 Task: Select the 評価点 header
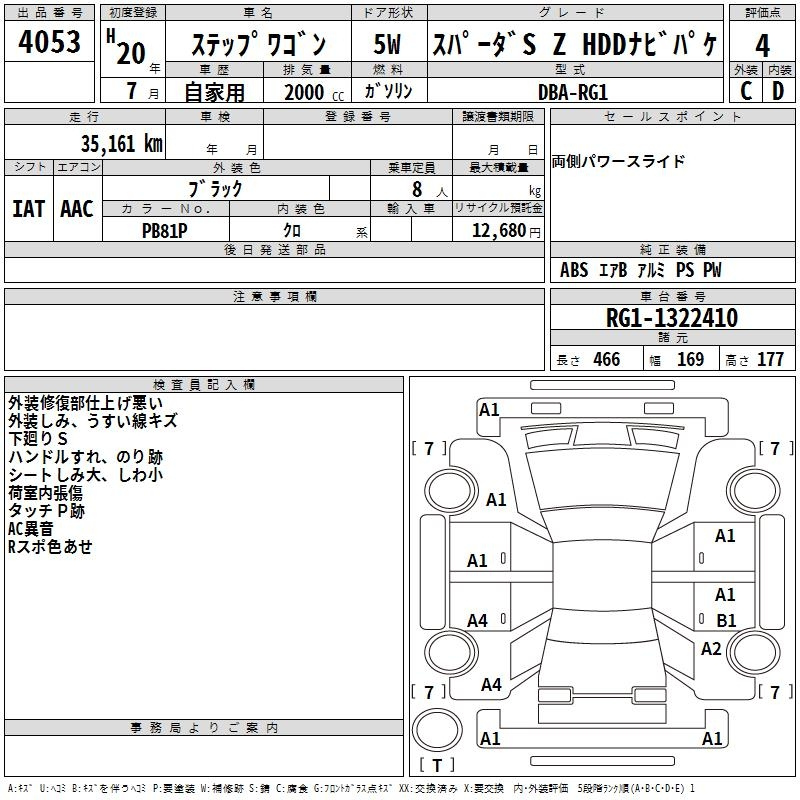pyautogui.click(x=762, y=12)
